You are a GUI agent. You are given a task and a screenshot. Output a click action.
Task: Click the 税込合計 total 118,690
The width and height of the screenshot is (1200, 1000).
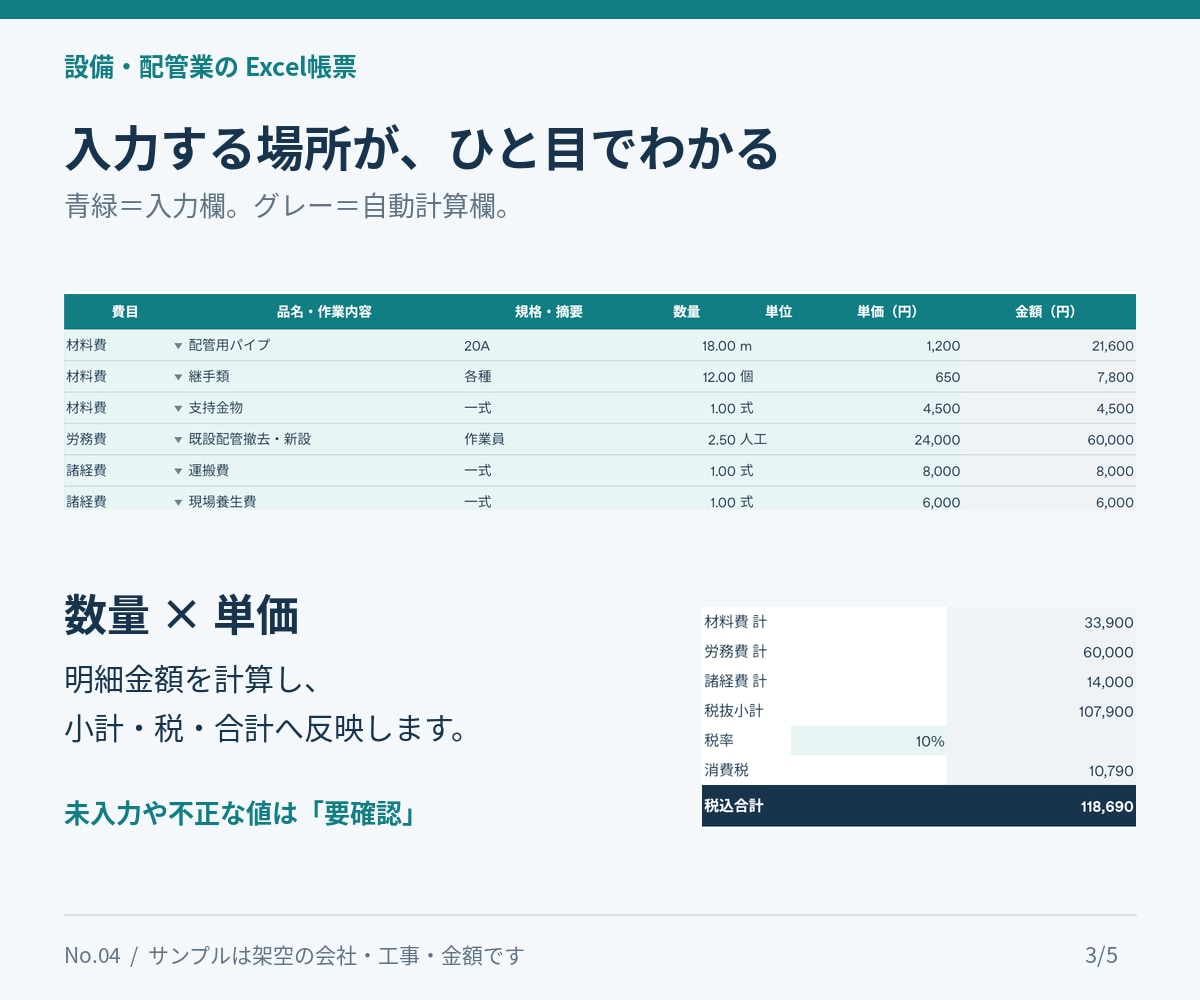click(1107, 806)
